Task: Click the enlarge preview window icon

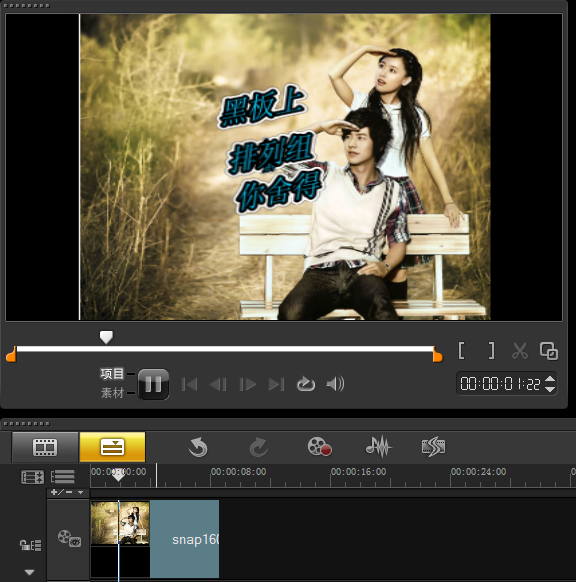Action: coord(549,351)
